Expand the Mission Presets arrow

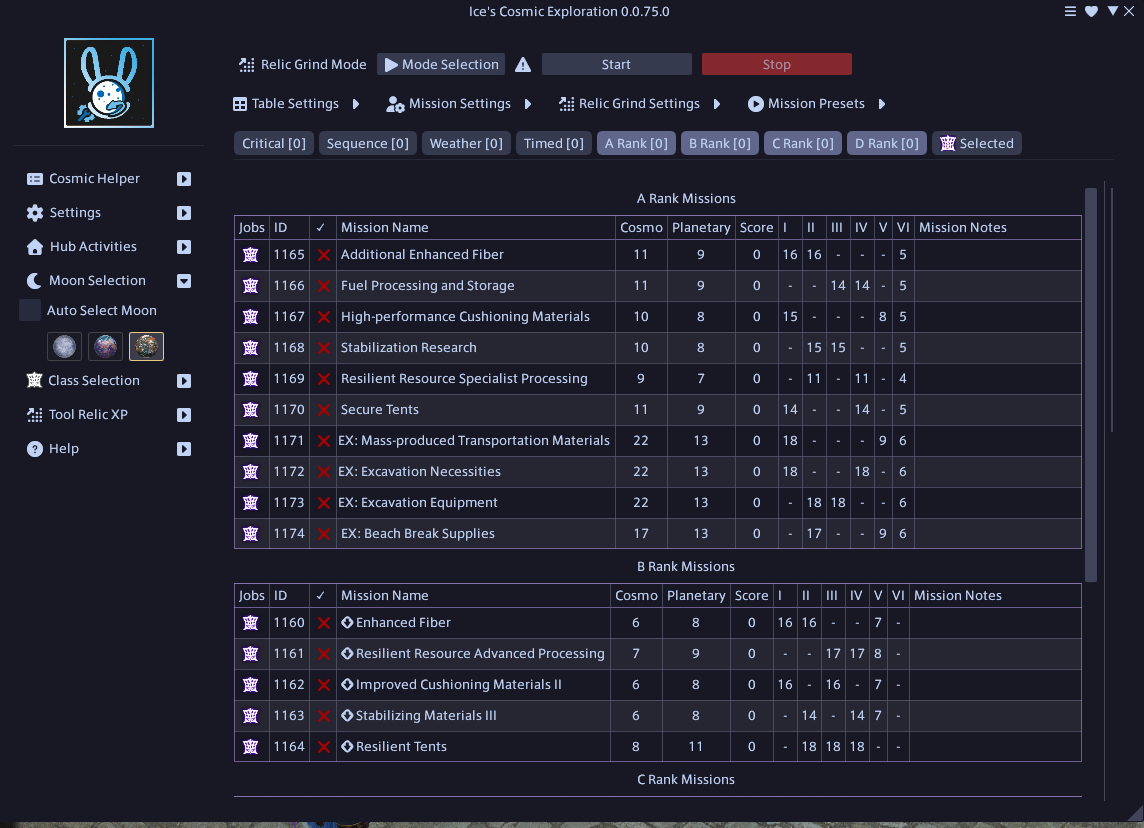point(882,104)
